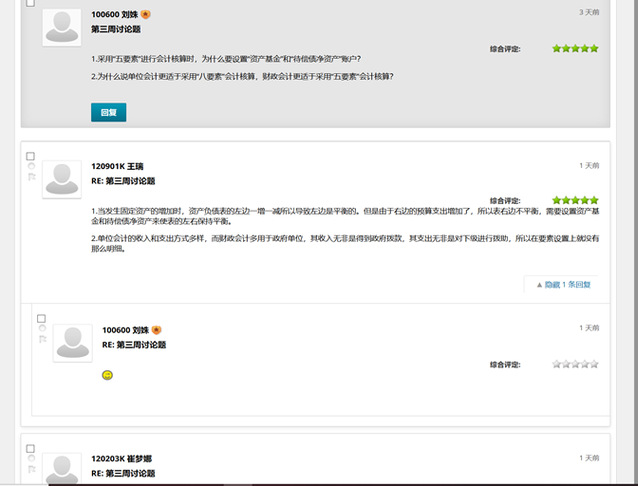
Task: Click the flag icon on 王瑞's post
Action: [30, 176]
